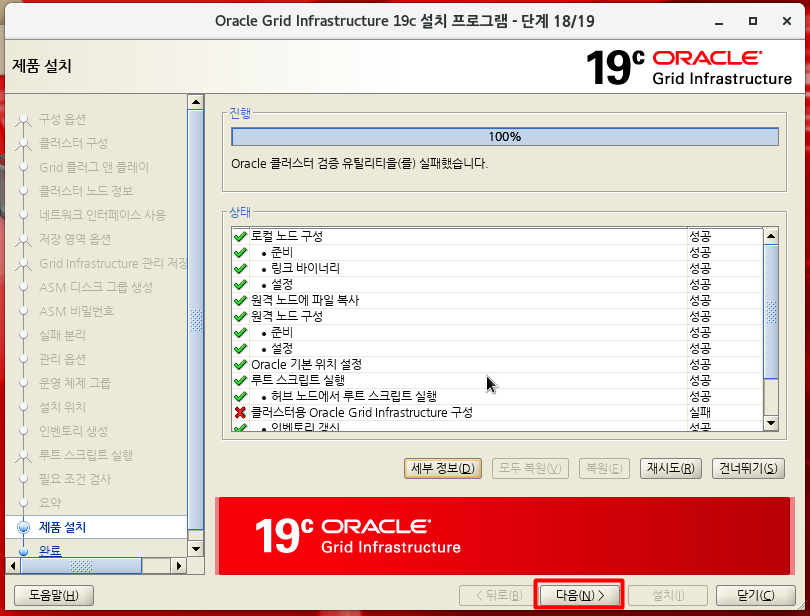Click Oracle 기본 위치 설정 row text
This screenshot has height=616, width=810.
pyautogui.click(x=306, y=364)
